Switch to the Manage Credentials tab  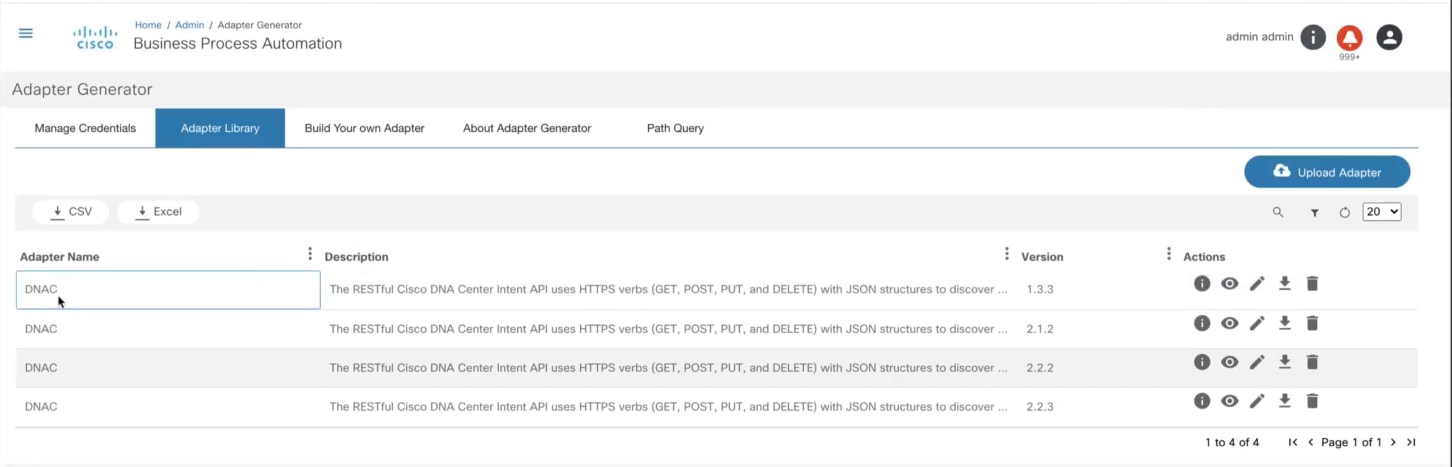pos(85,128)
